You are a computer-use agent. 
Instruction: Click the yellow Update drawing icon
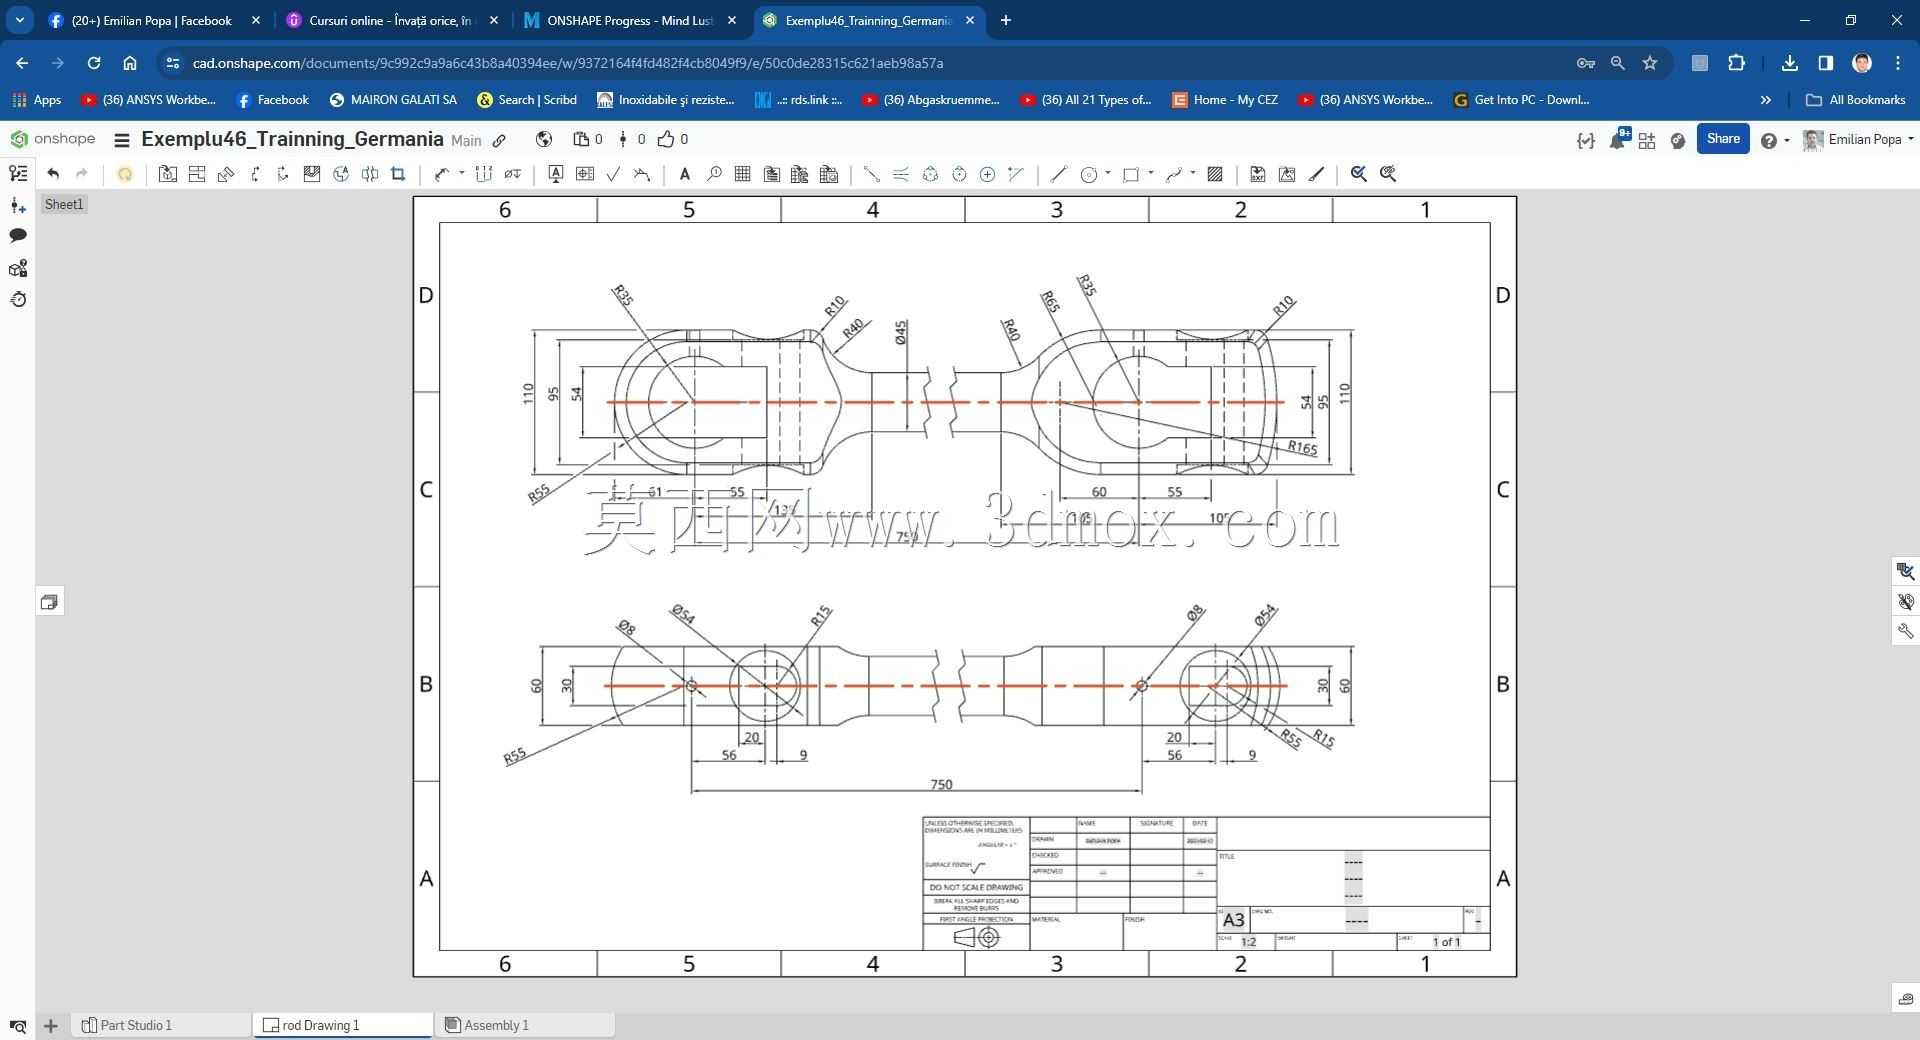[x=125, y=174]
